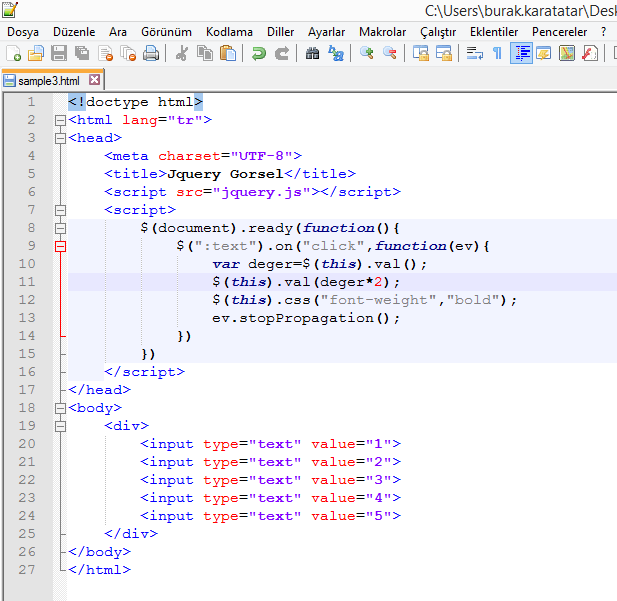The height and width of the screenshot is (601, 617).
Task: Click "deger*2" expression on line 11
Action: 351,282
